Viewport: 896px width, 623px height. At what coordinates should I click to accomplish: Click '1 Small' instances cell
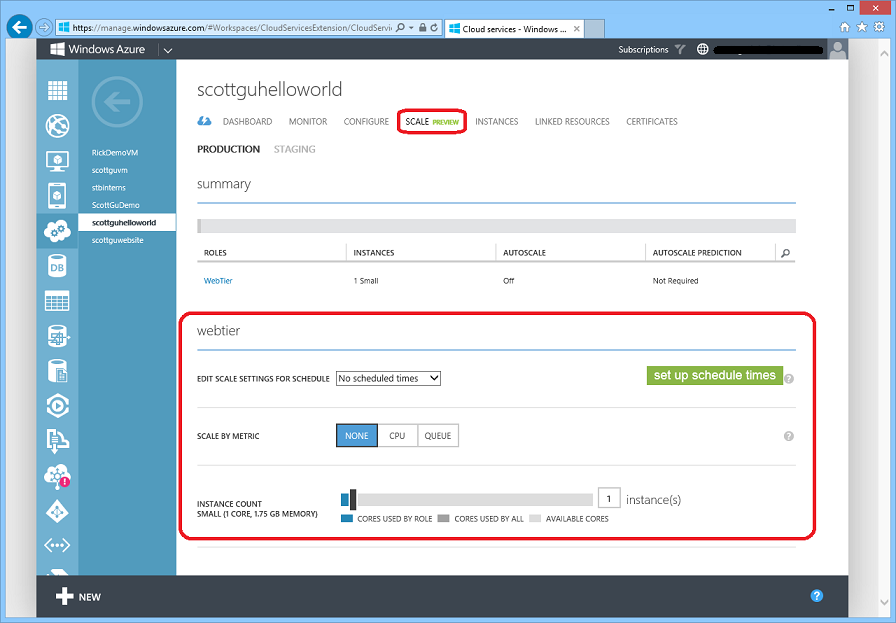[366, 281]
